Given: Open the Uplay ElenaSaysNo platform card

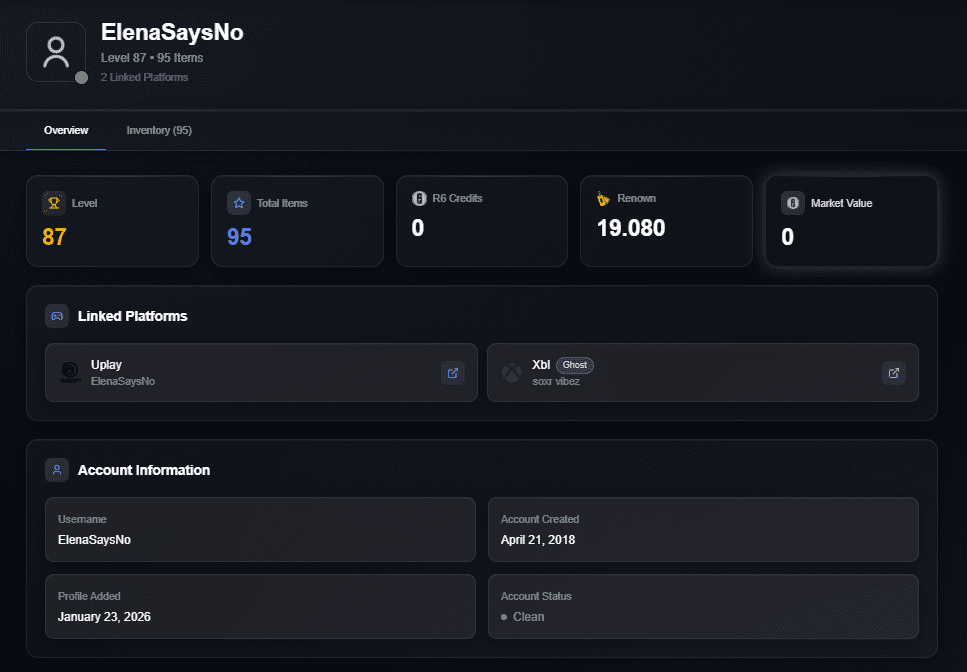Looking at the screenshot, I should (250, 373).
